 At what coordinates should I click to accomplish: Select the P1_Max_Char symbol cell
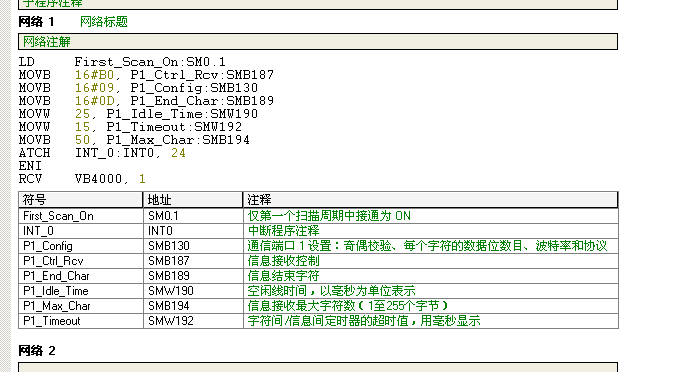81,306
